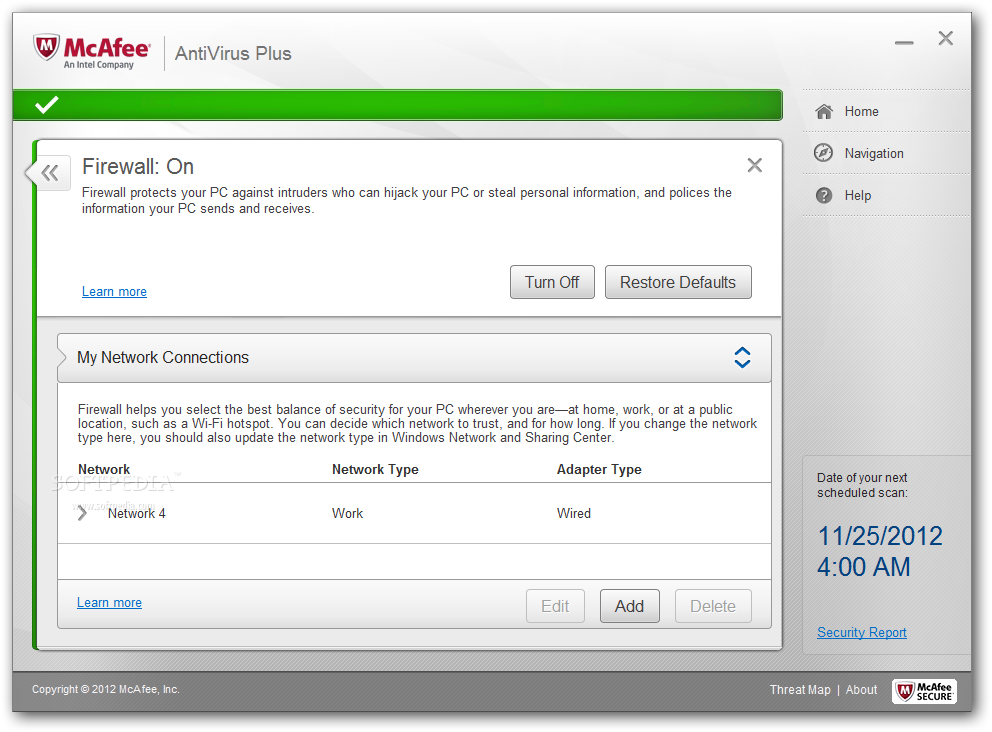Screen dimensions: 992x732
Task: Close the Firewall panel with the X
Action: tap(754, 165)
